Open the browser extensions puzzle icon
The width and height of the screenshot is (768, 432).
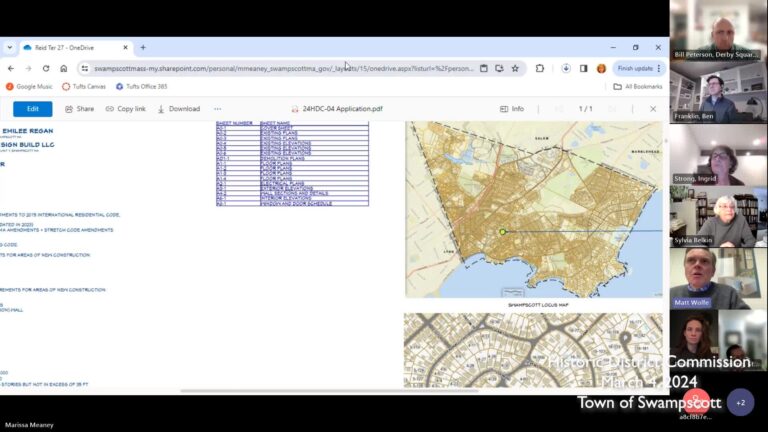click(x=540, y=68)
